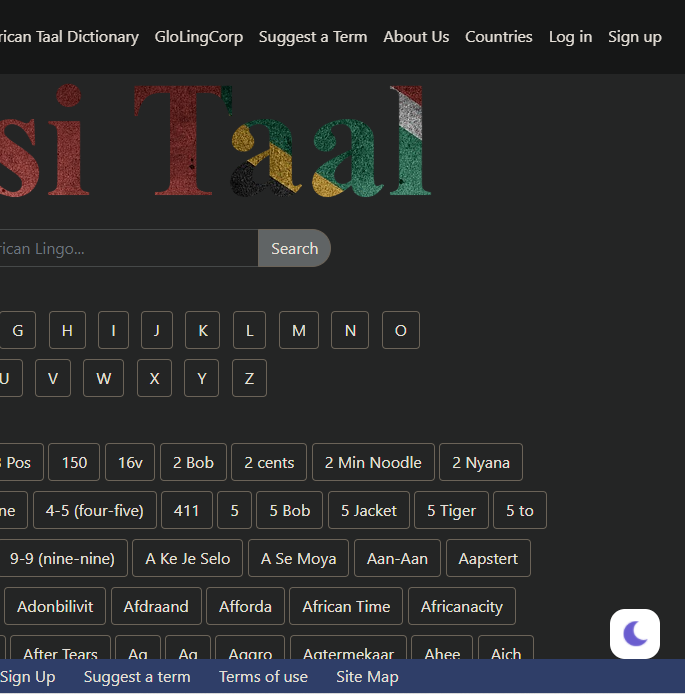685x694 pixels.
Task: Filter terms by letter X
Action: [x=154, y=378]
